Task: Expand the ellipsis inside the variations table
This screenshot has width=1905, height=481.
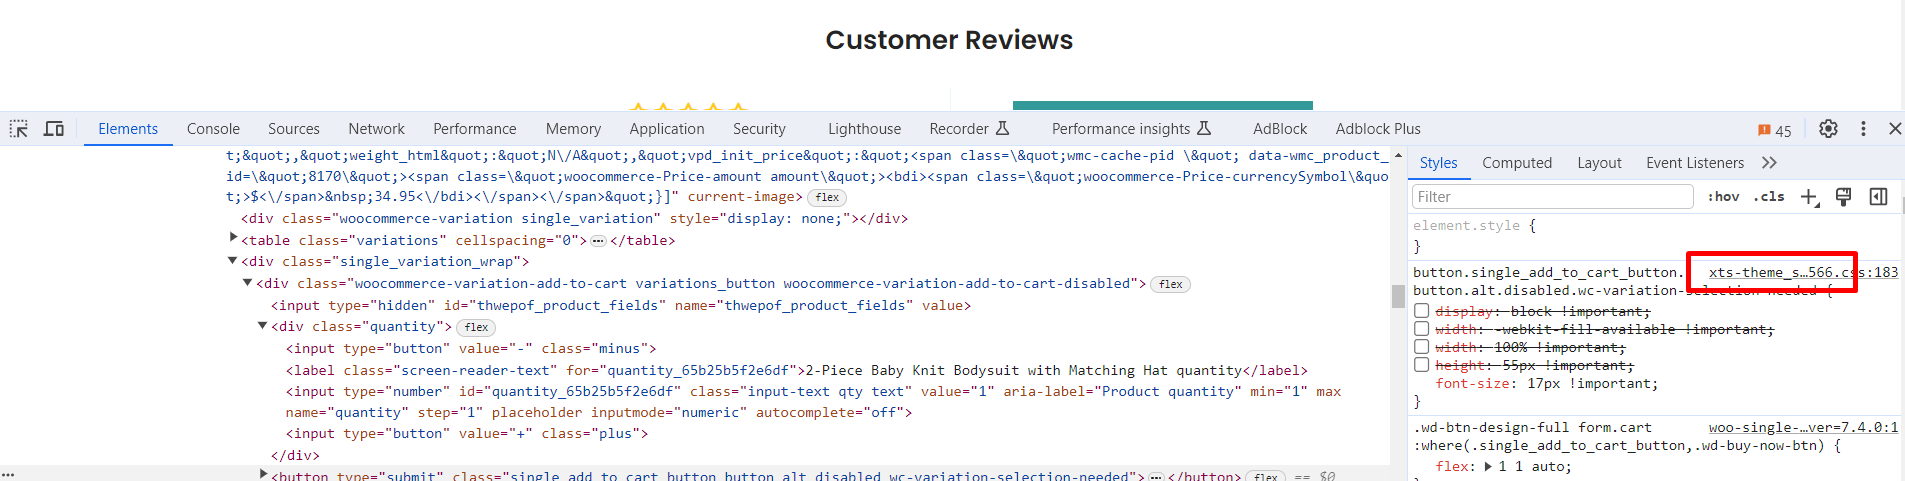Action: (598, 241)
